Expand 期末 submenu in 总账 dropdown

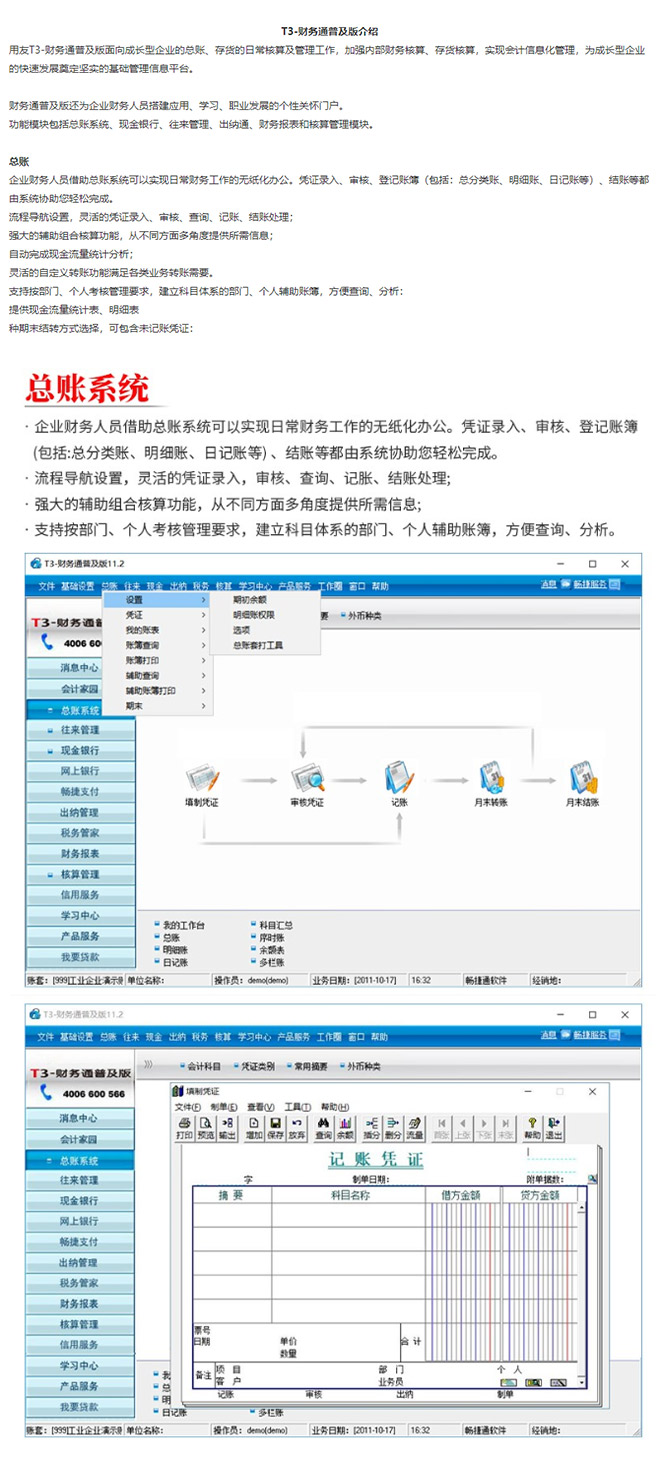158,705
